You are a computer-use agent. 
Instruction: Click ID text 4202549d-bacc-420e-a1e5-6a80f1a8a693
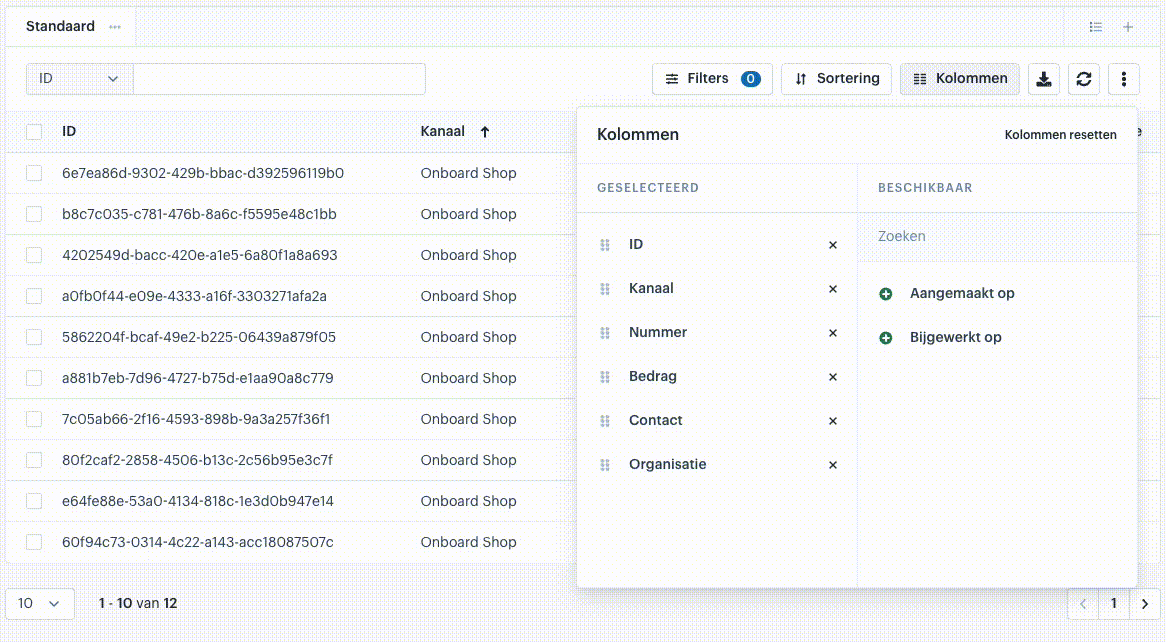click(x=200, y=255)
